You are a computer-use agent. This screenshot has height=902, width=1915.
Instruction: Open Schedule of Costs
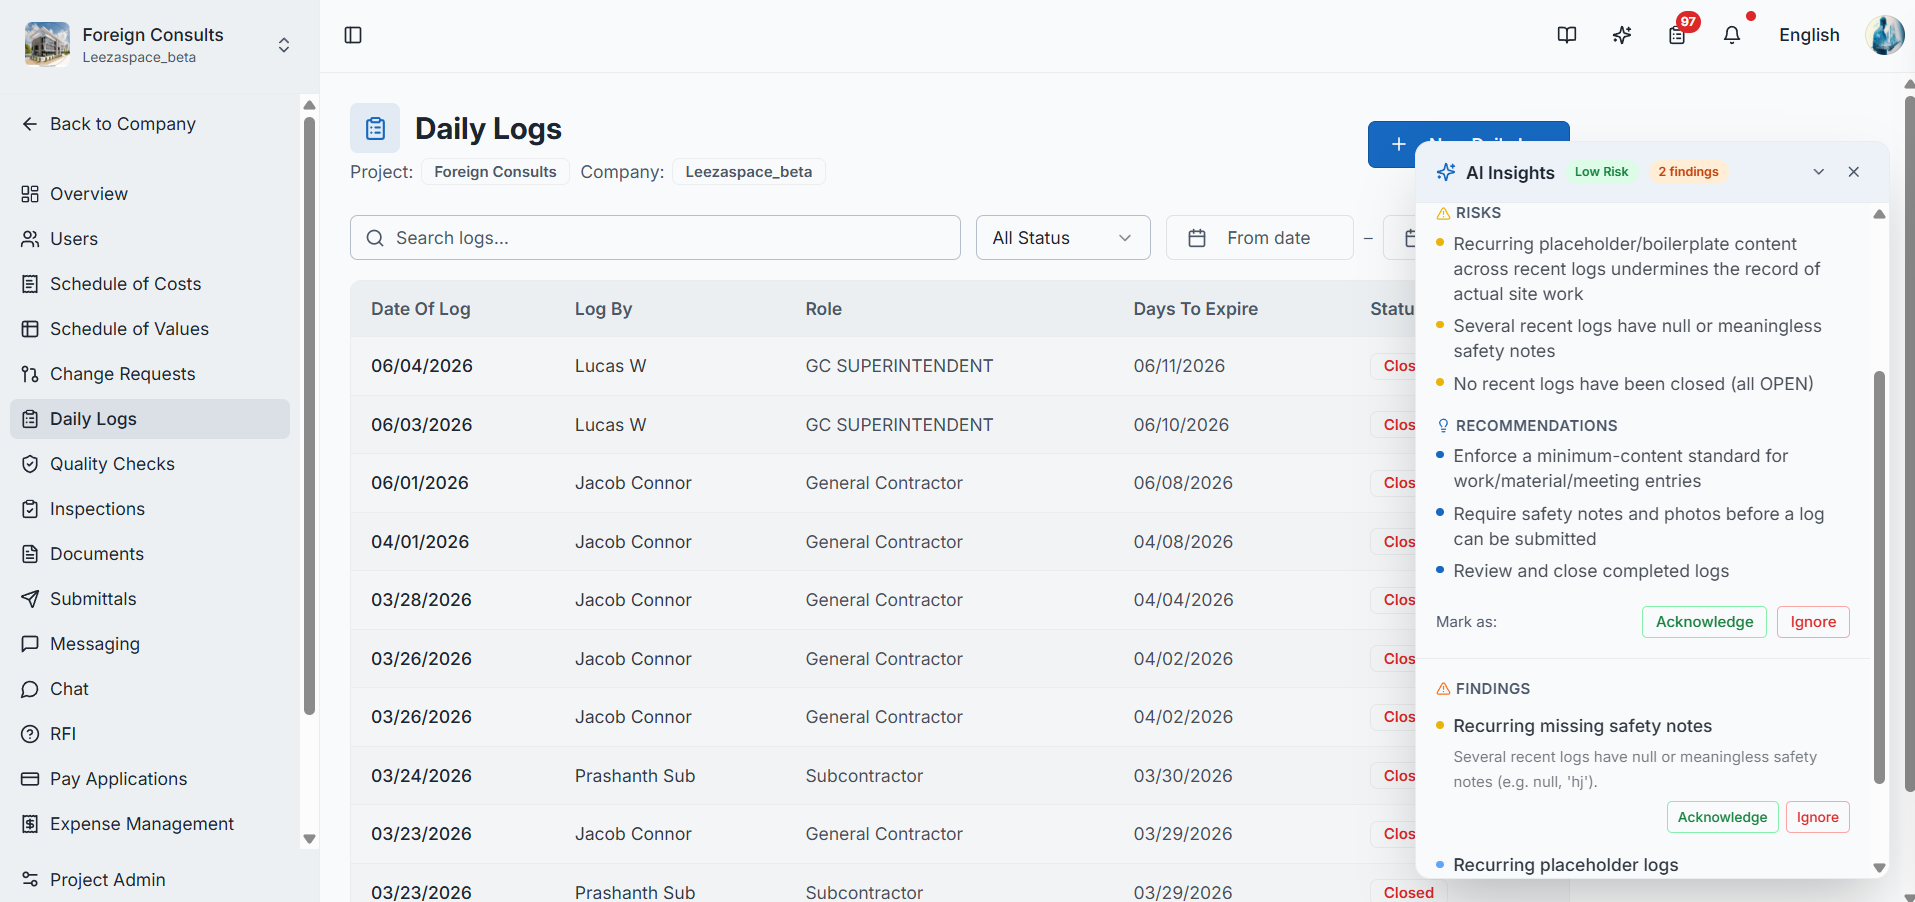pos(150,284)
